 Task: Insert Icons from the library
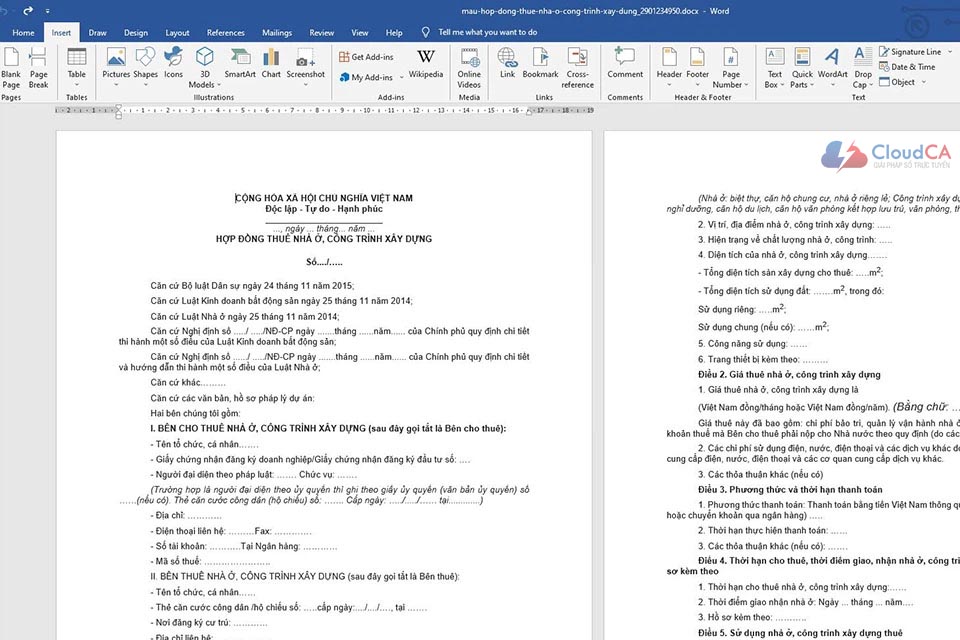click(x=173, y=63)
